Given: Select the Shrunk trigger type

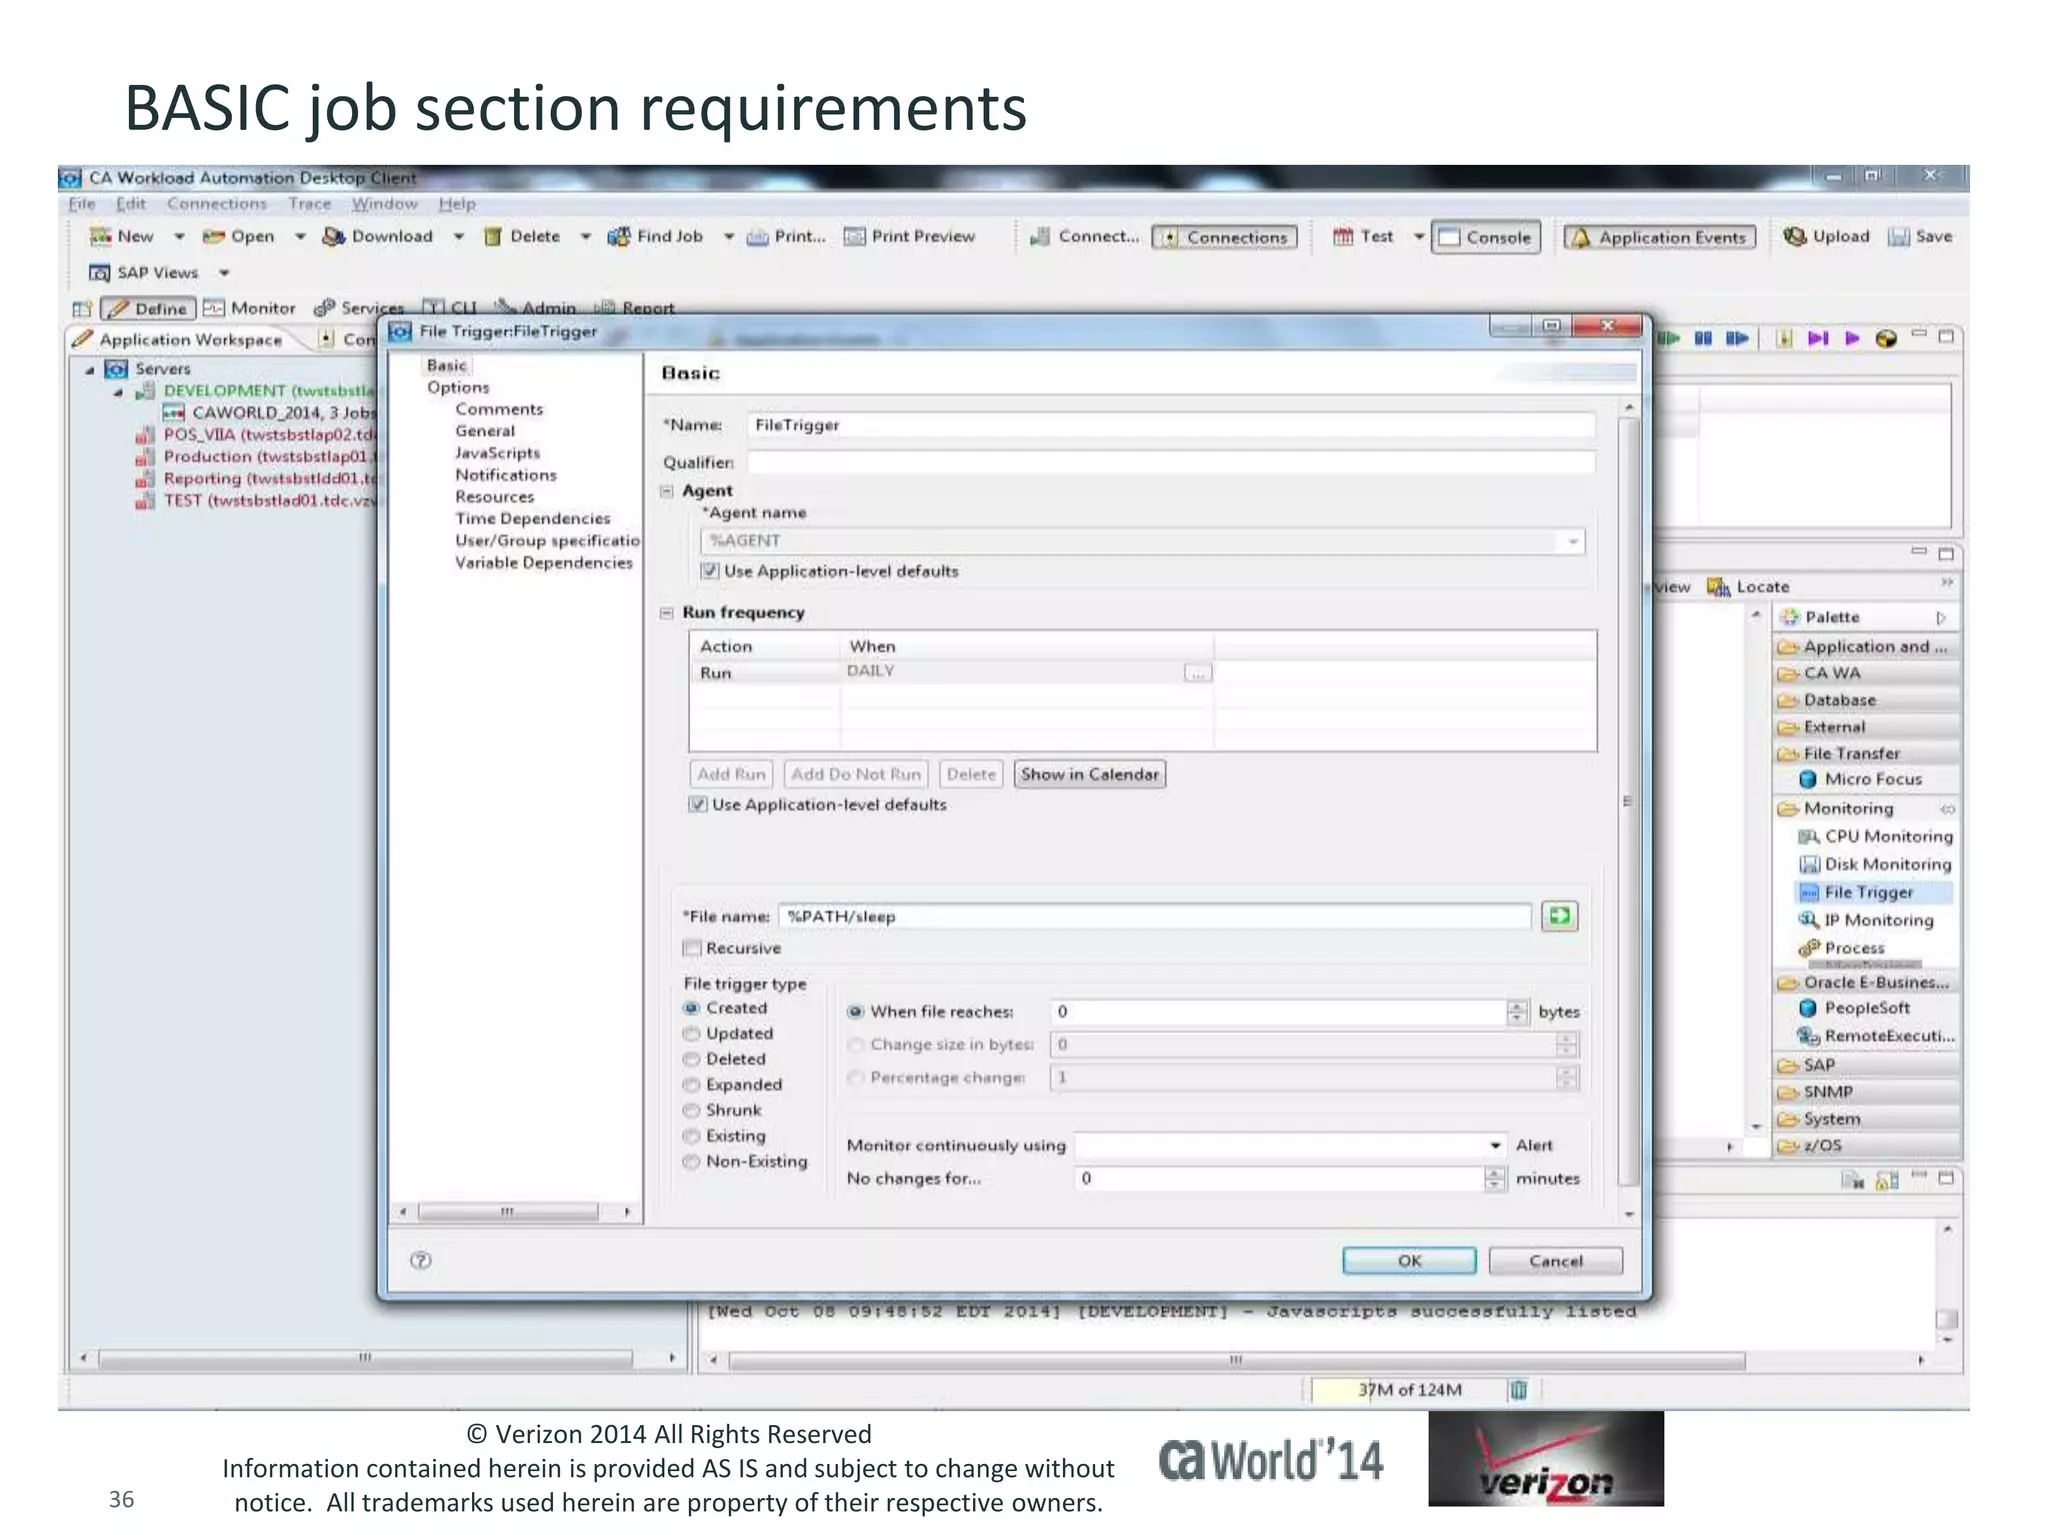Looking at the screenshot, I should click(x=691, y=1110).
